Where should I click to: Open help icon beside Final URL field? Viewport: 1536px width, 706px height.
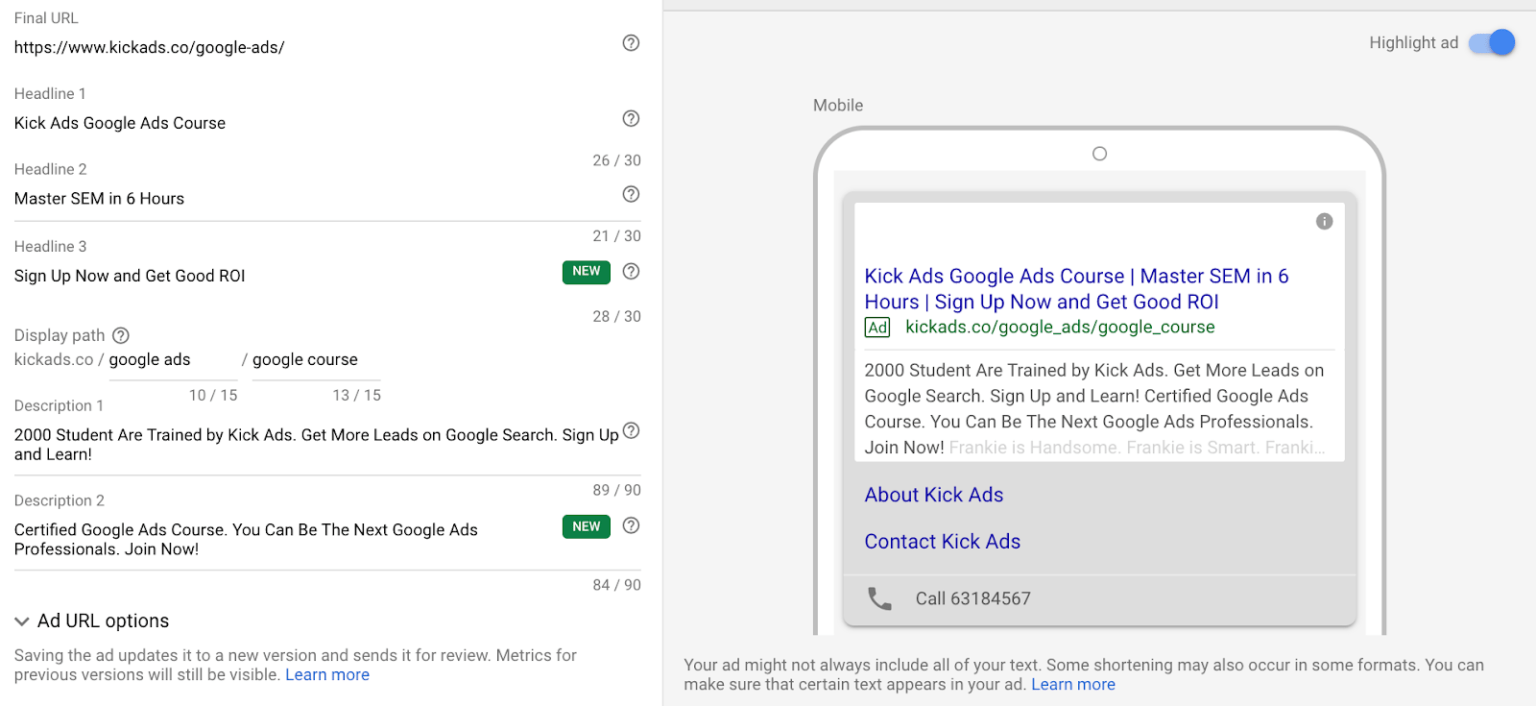631,43
